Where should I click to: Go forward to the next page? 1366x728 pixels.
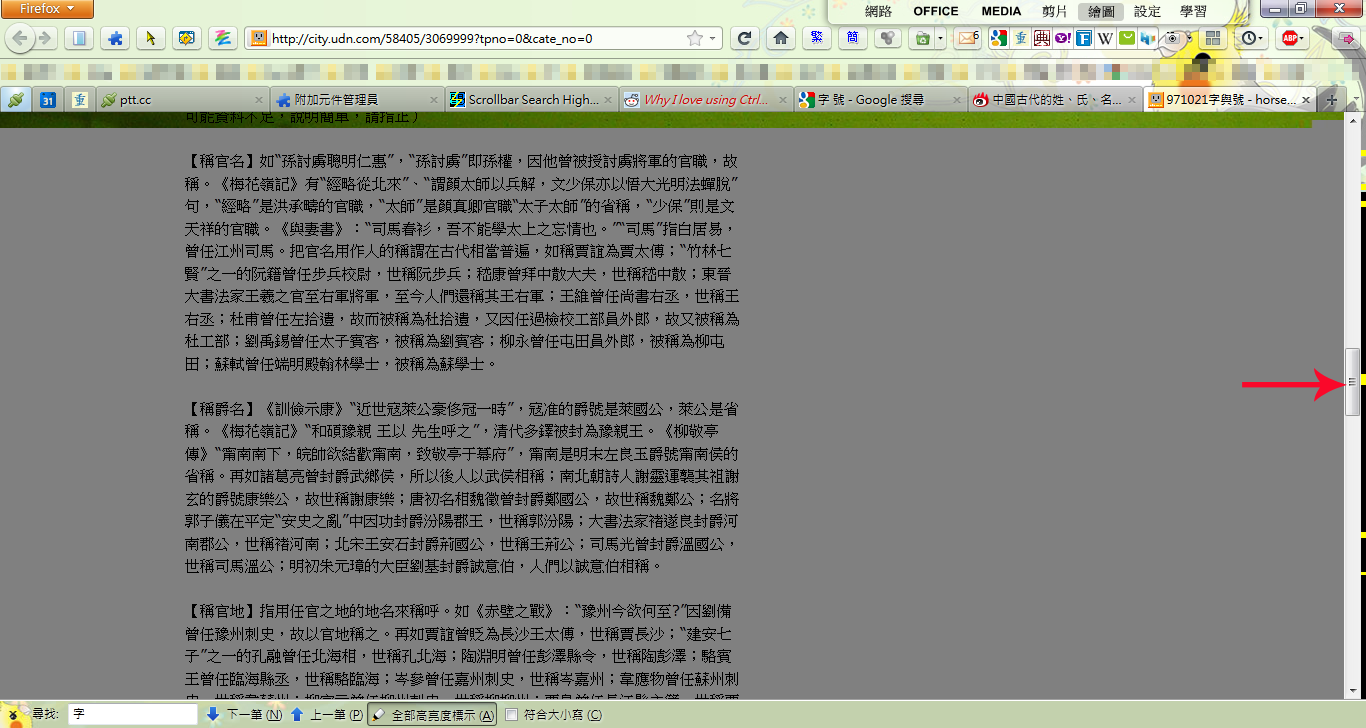coord(46,39)
